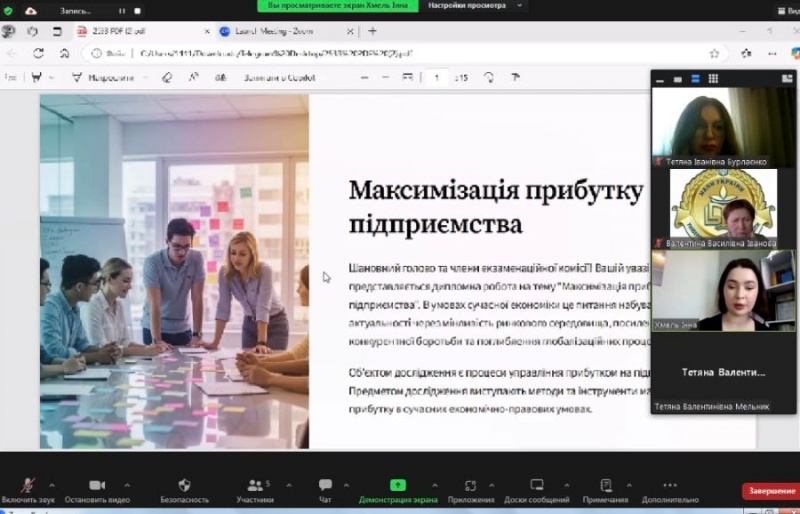
Task: Expand arrow next to Доски сообщений
Action: click(x=567, y=485)
